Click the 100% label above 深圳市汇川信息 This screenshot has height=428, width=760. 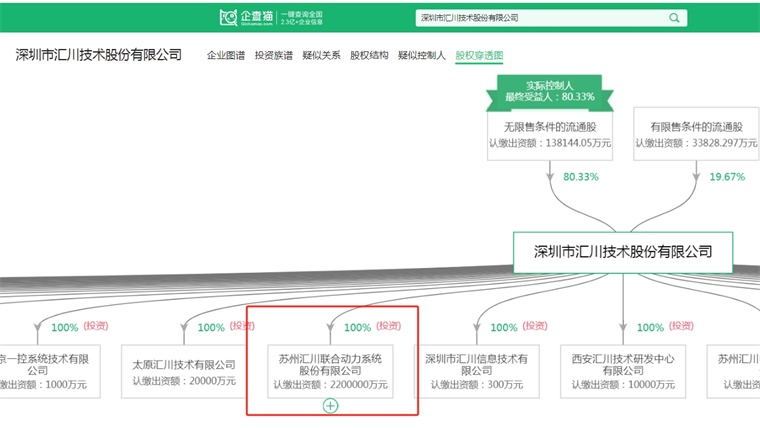pos(504,328)
